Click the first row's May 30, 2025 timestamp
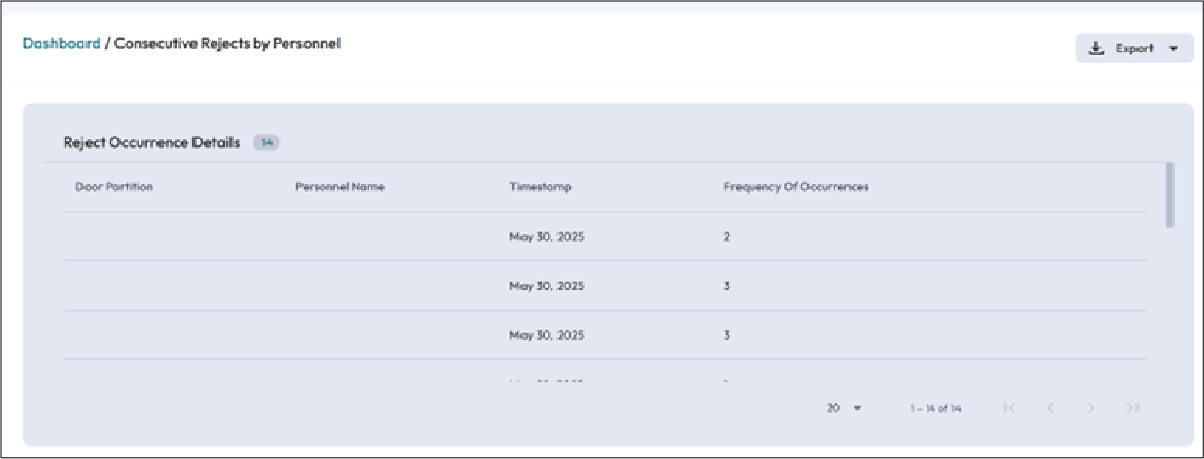 pos(546,237)
